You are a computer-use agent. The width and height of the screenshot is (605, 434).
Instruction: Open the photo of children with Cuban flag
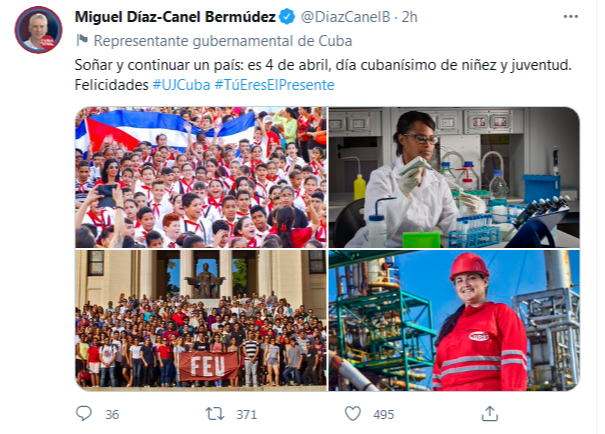pyautogui.click(x=201, y=177)
